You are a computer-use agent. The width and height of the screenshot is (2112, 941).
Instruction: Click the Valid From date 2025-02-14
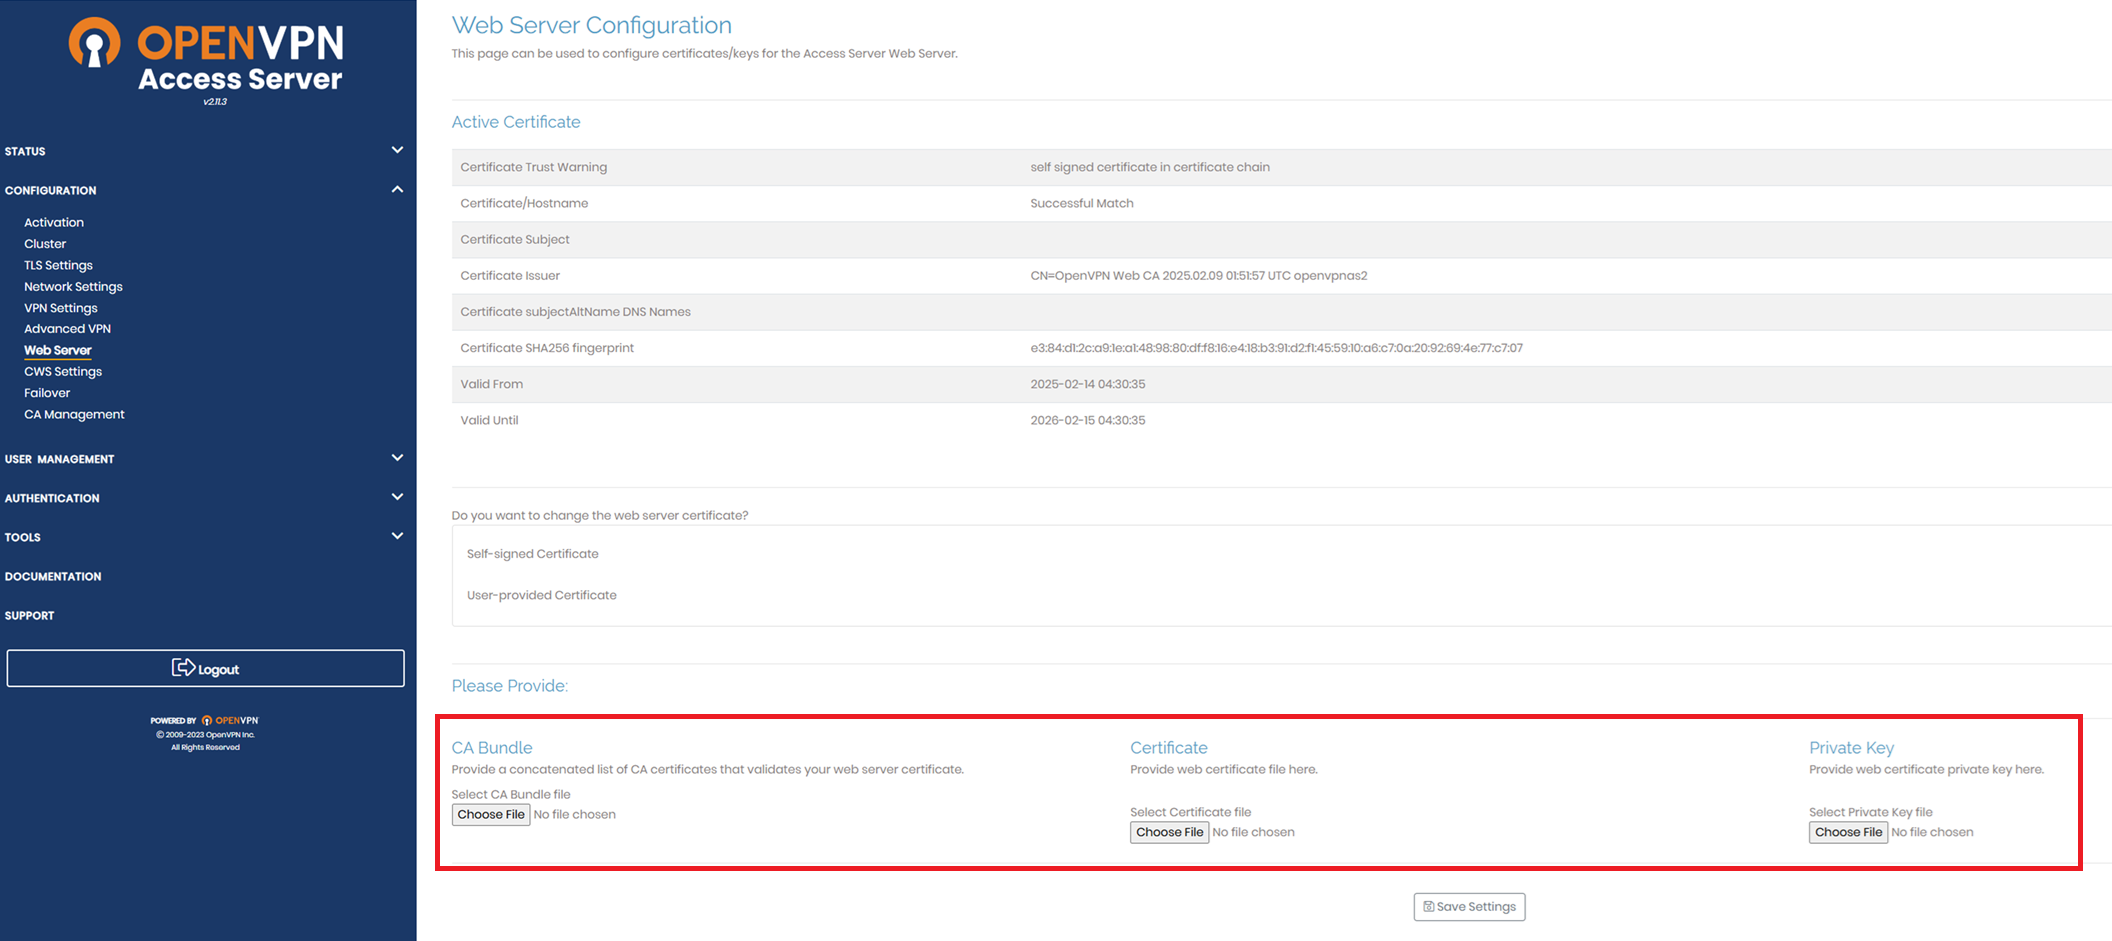tap(1088, 384)
